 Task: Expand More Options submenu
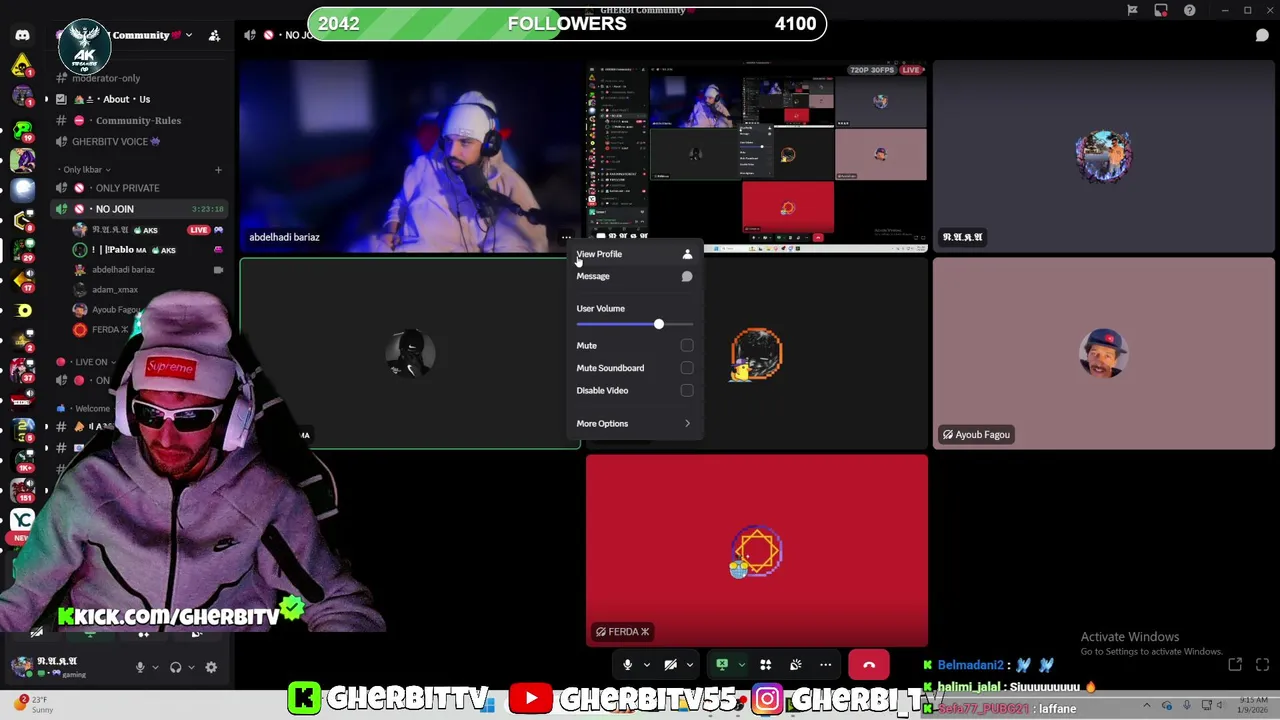634,424
